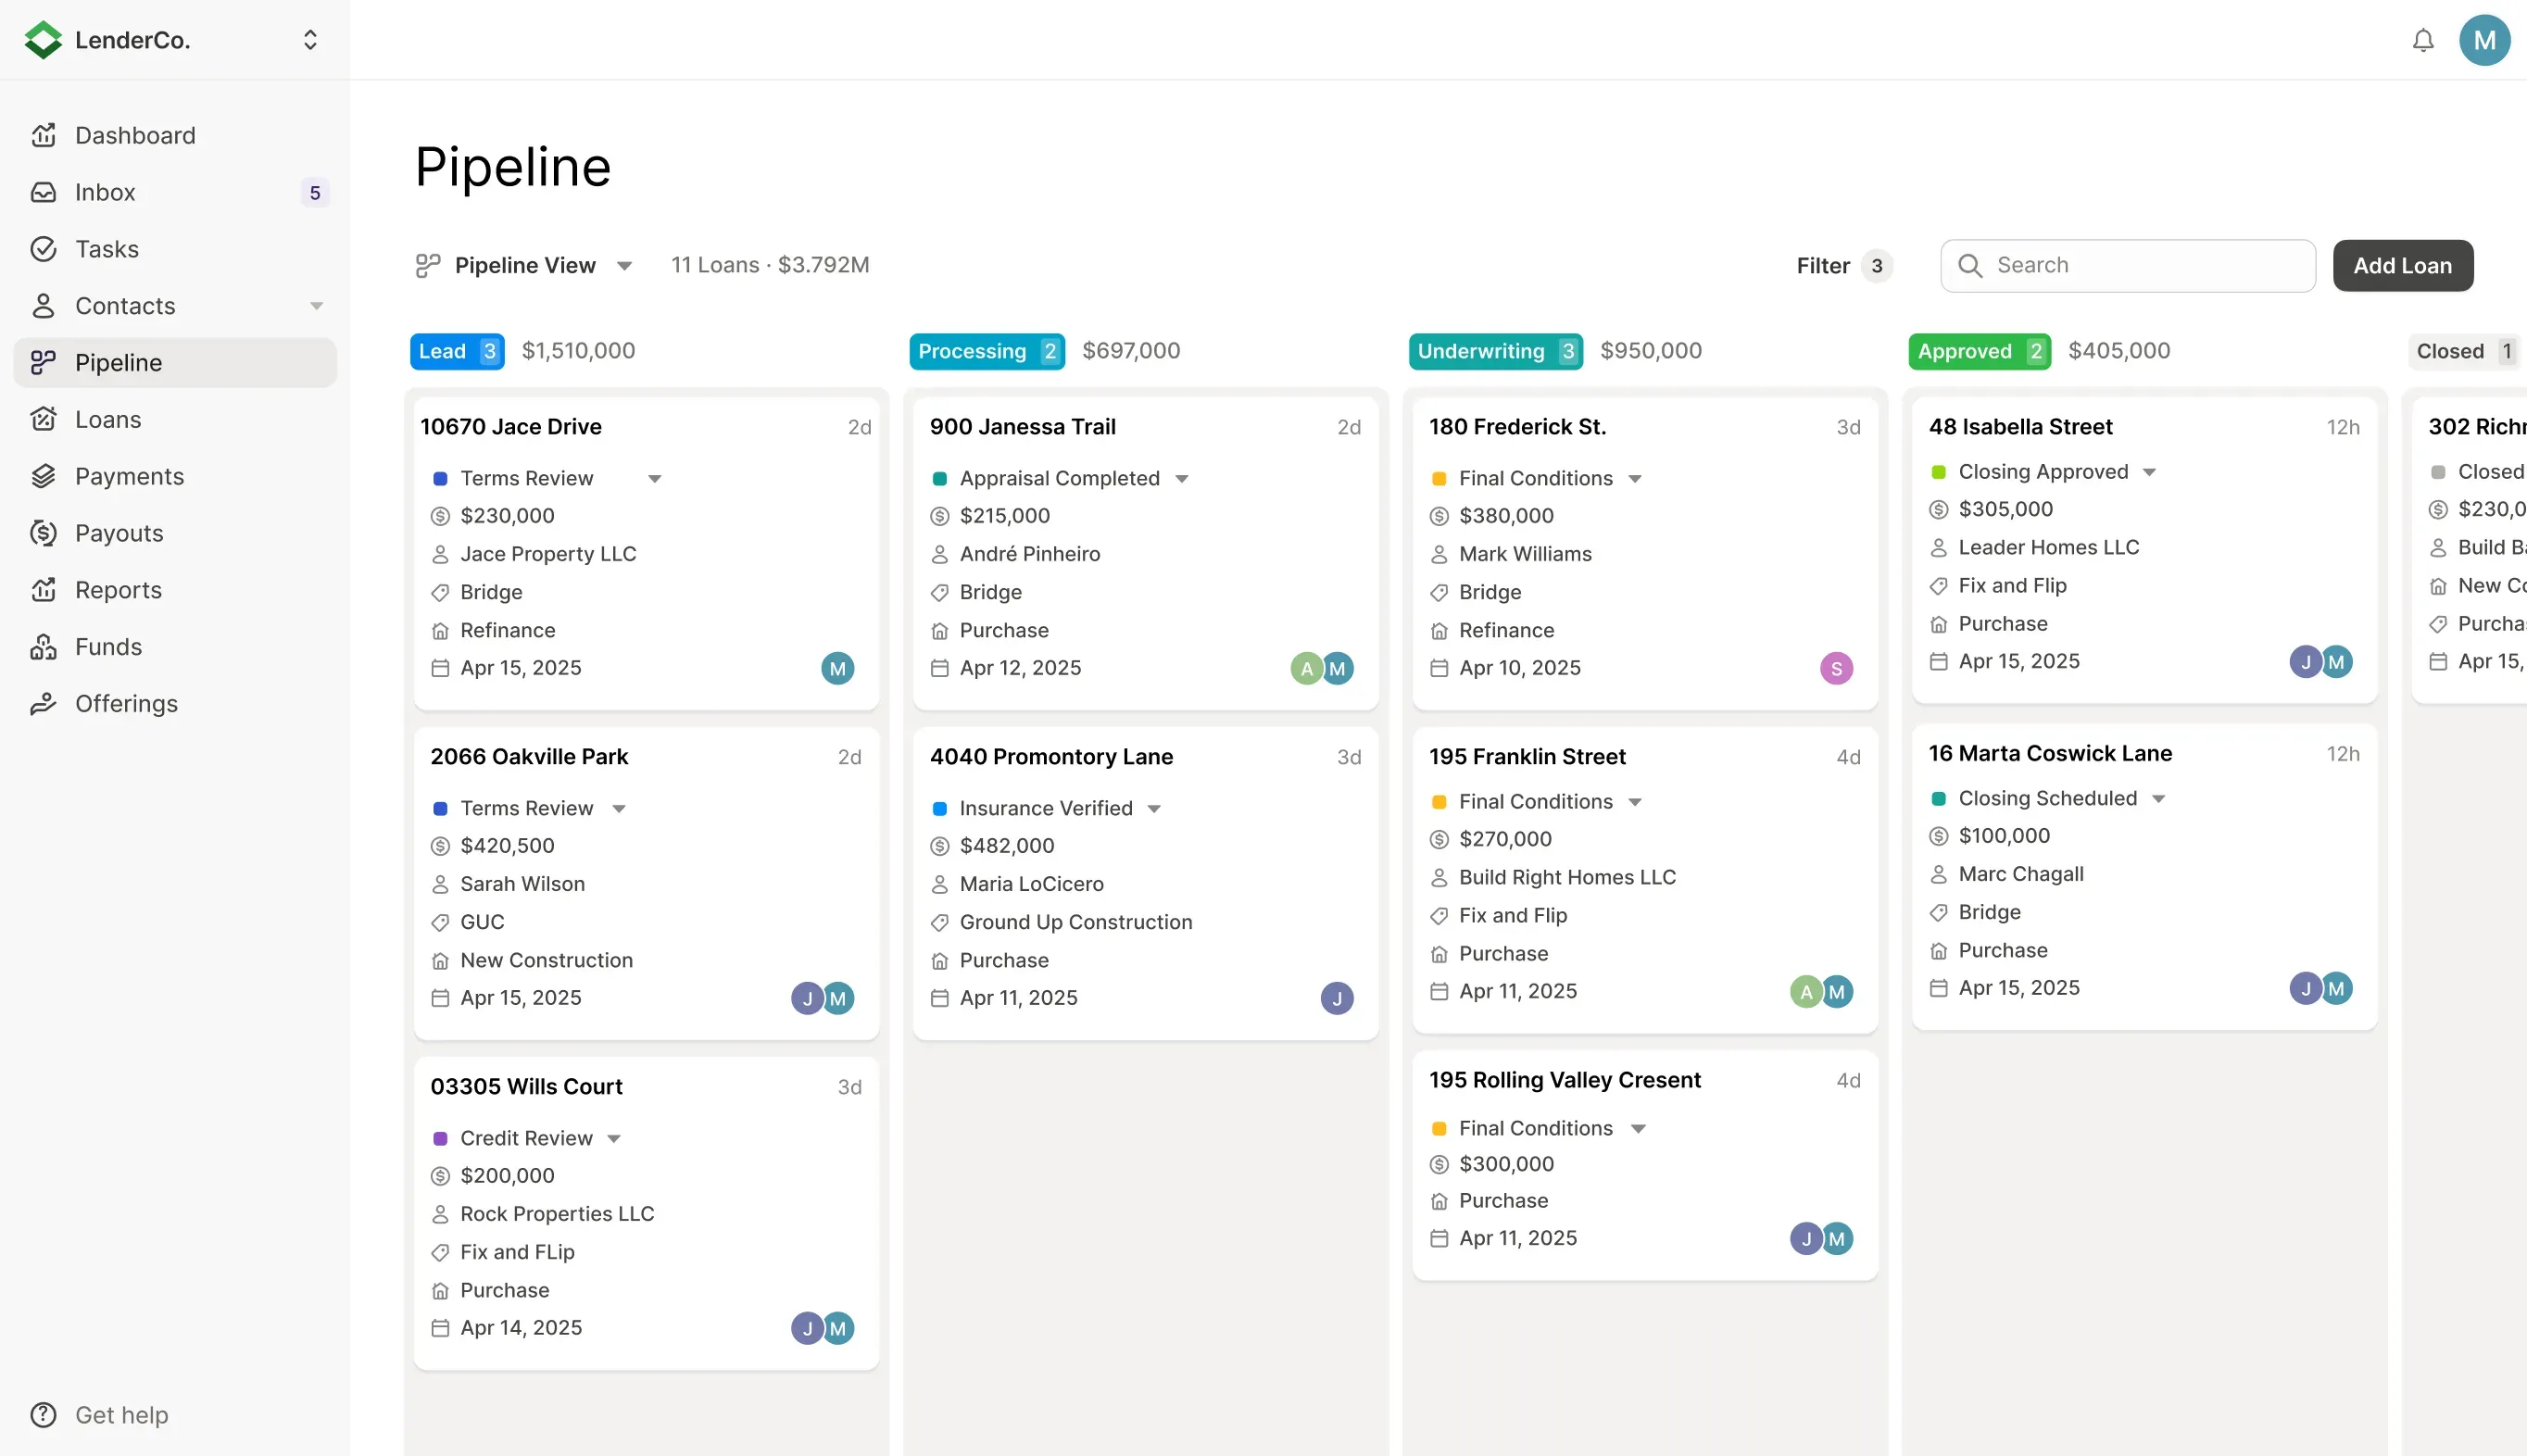
Task: Open the Dashboard sidebar icon
Action: pyautogui.click(x=43, y=135)
